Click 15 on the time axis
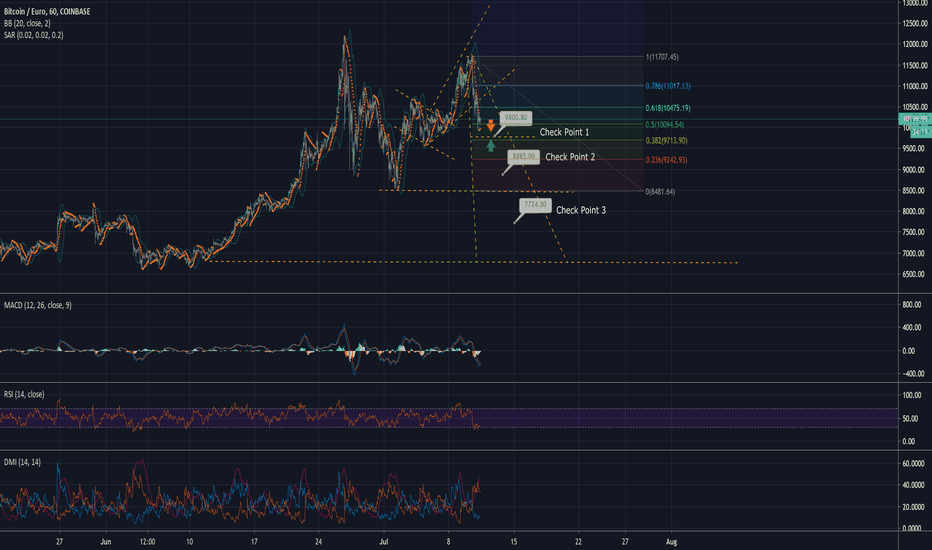Viewport: 932px width, 550px height. [514, 542]
